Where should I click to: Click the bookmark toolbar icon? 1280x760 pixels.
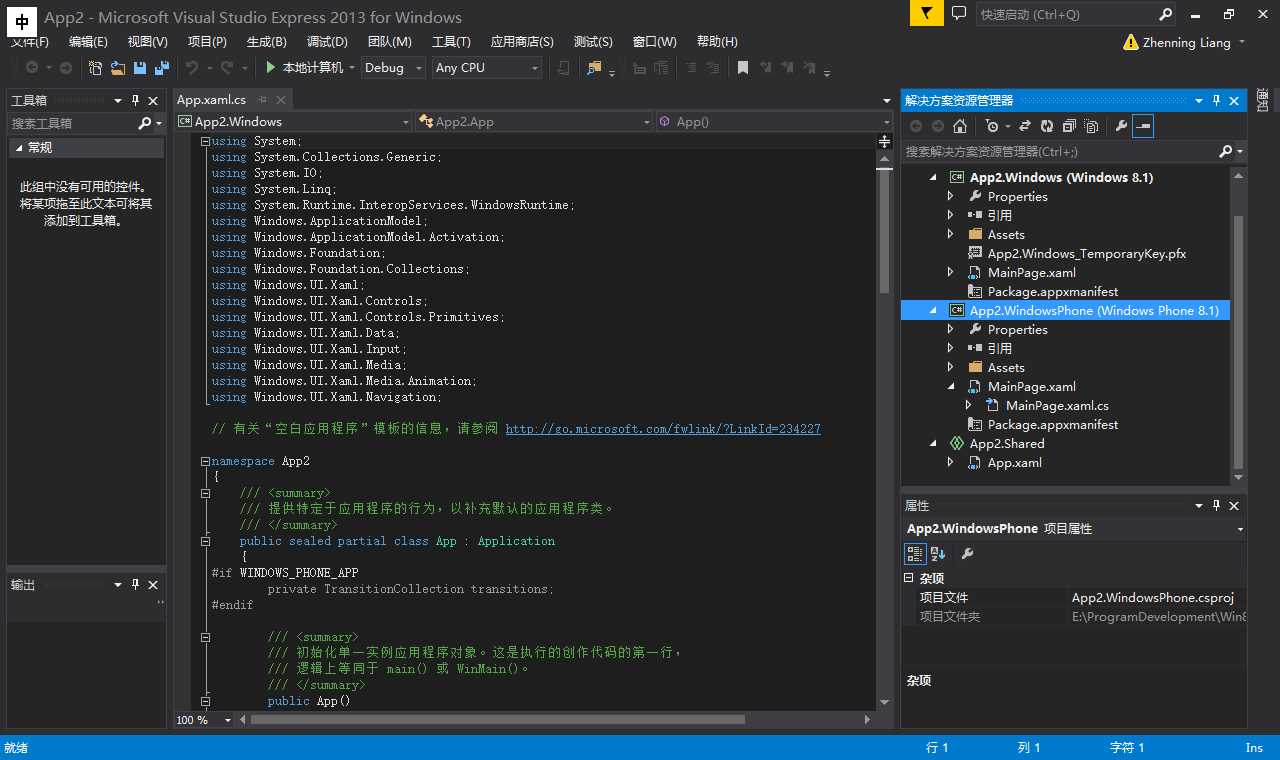pos(742,68)
